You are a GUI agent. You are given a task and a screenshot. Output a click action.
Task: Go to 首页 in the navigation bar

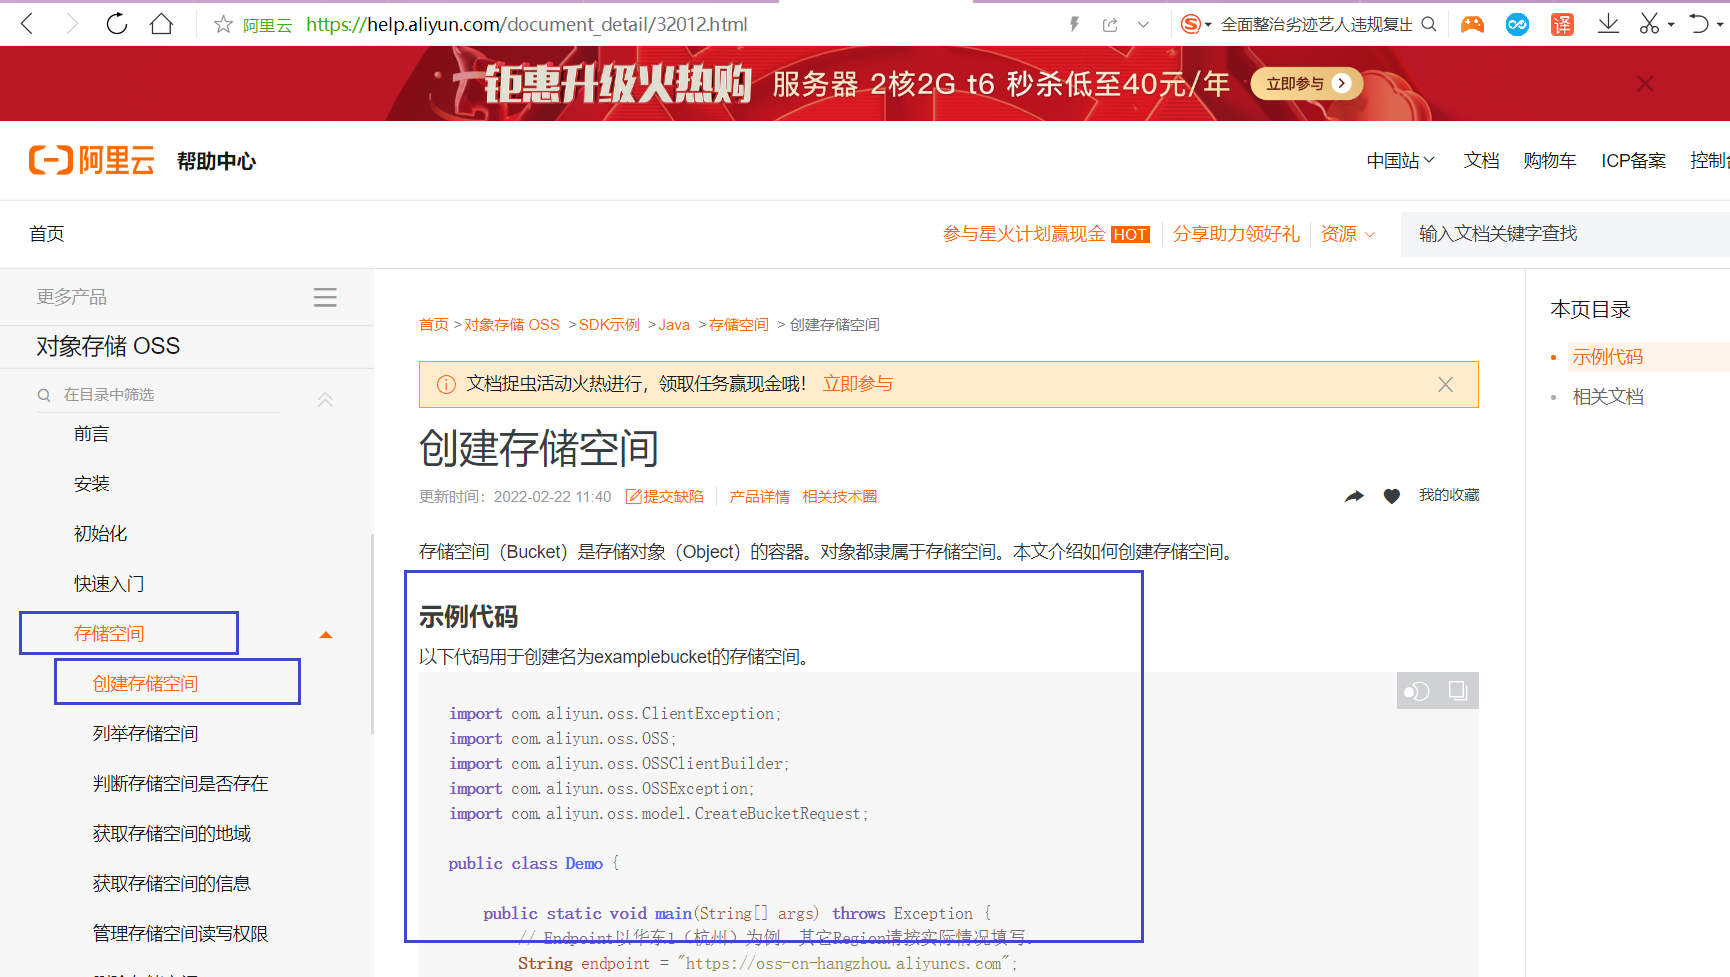point(47,233)
